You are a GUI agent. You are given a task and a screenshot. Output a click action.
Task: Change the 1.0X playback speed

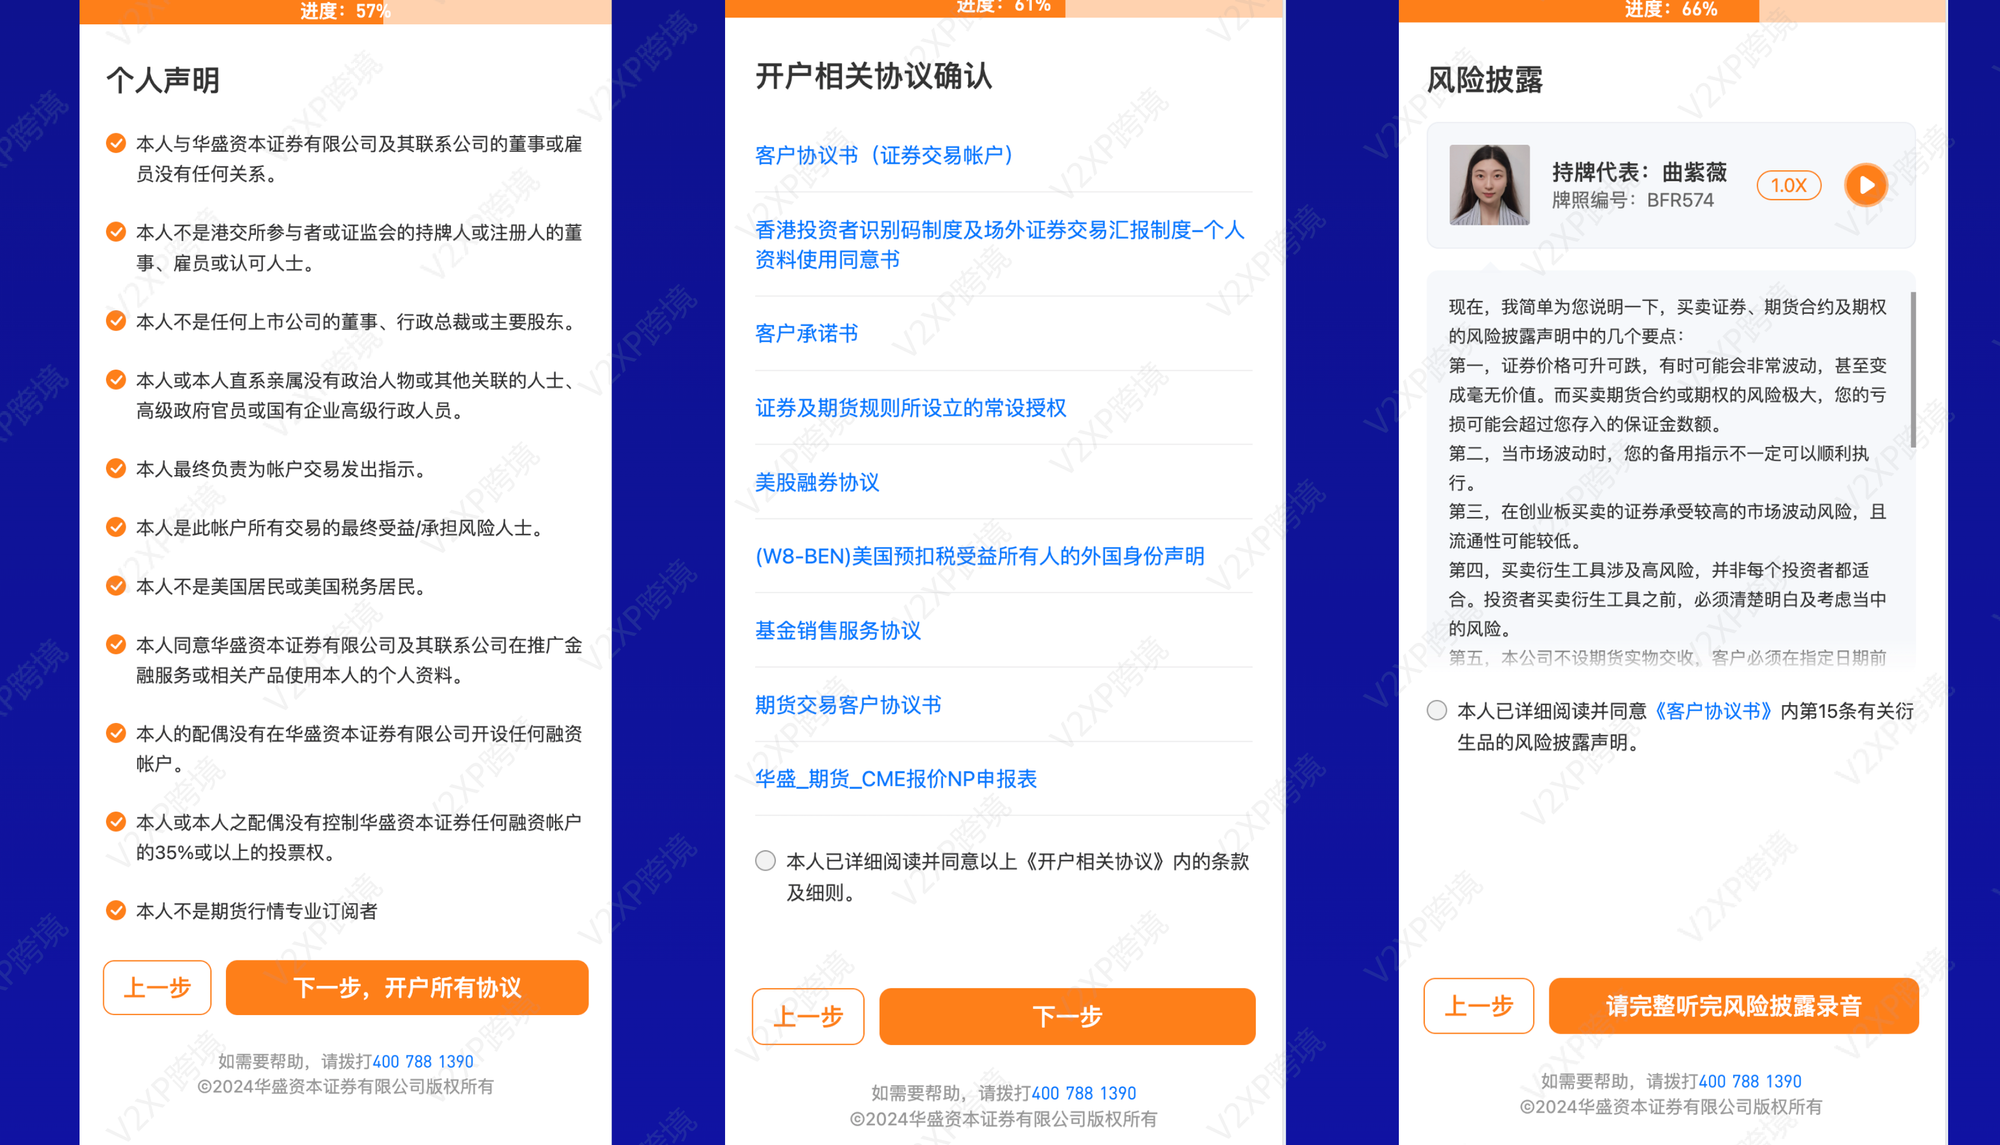[x=1788, y=185]
